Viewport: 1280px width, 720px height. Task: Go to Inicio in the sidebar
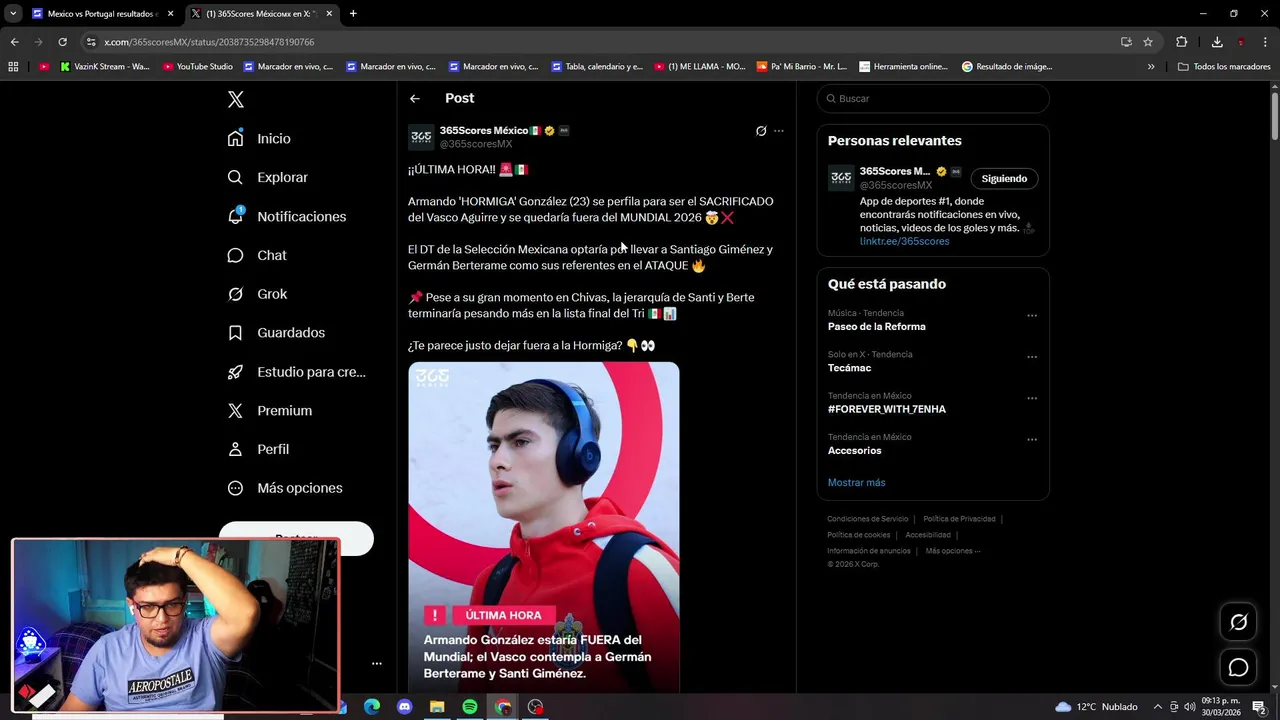tap(259, 139)
